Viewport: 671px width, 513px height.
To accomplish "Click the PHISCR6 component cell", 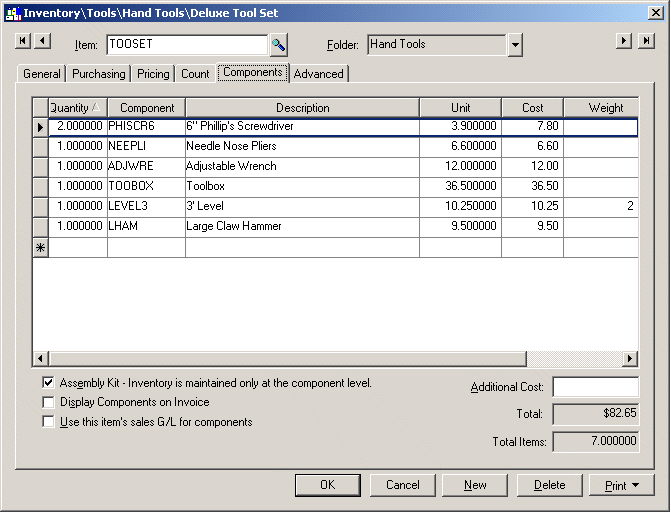I will [146, 127].
